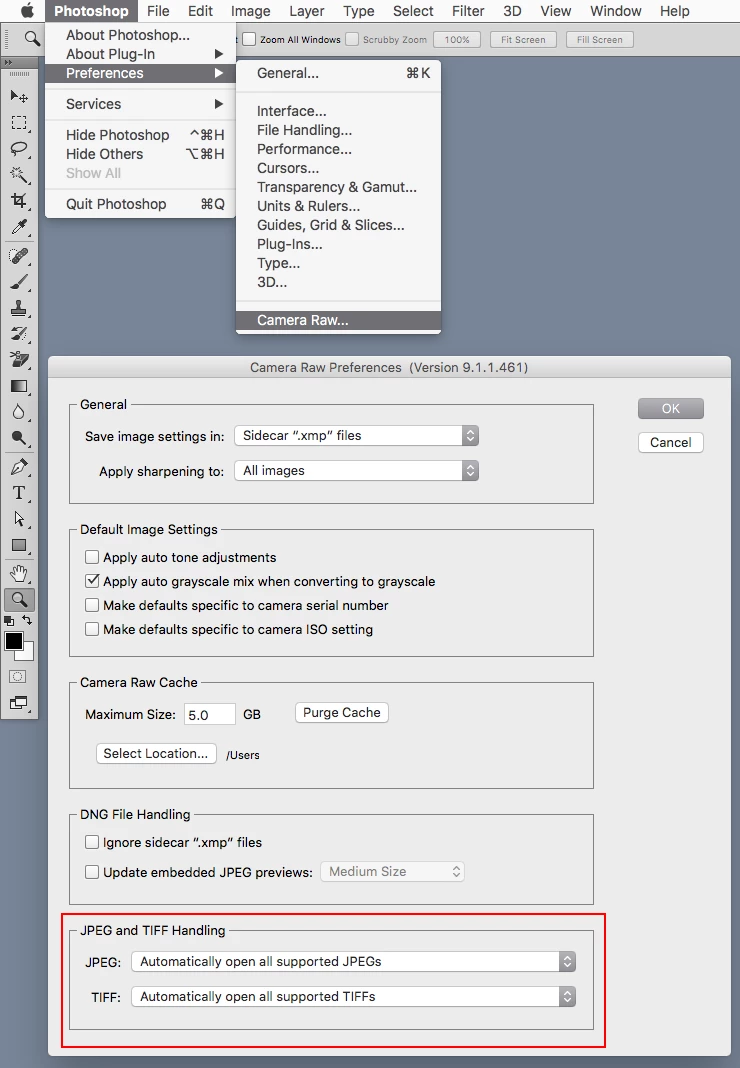Expand the About Plug-In submenu
740x1068 pixels.
[x=140, y=54]
